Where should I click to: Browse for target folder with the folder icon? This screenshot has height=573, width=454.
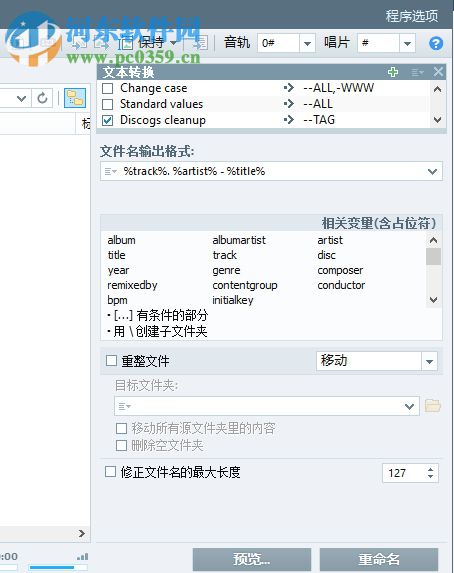tap(433, 406)
